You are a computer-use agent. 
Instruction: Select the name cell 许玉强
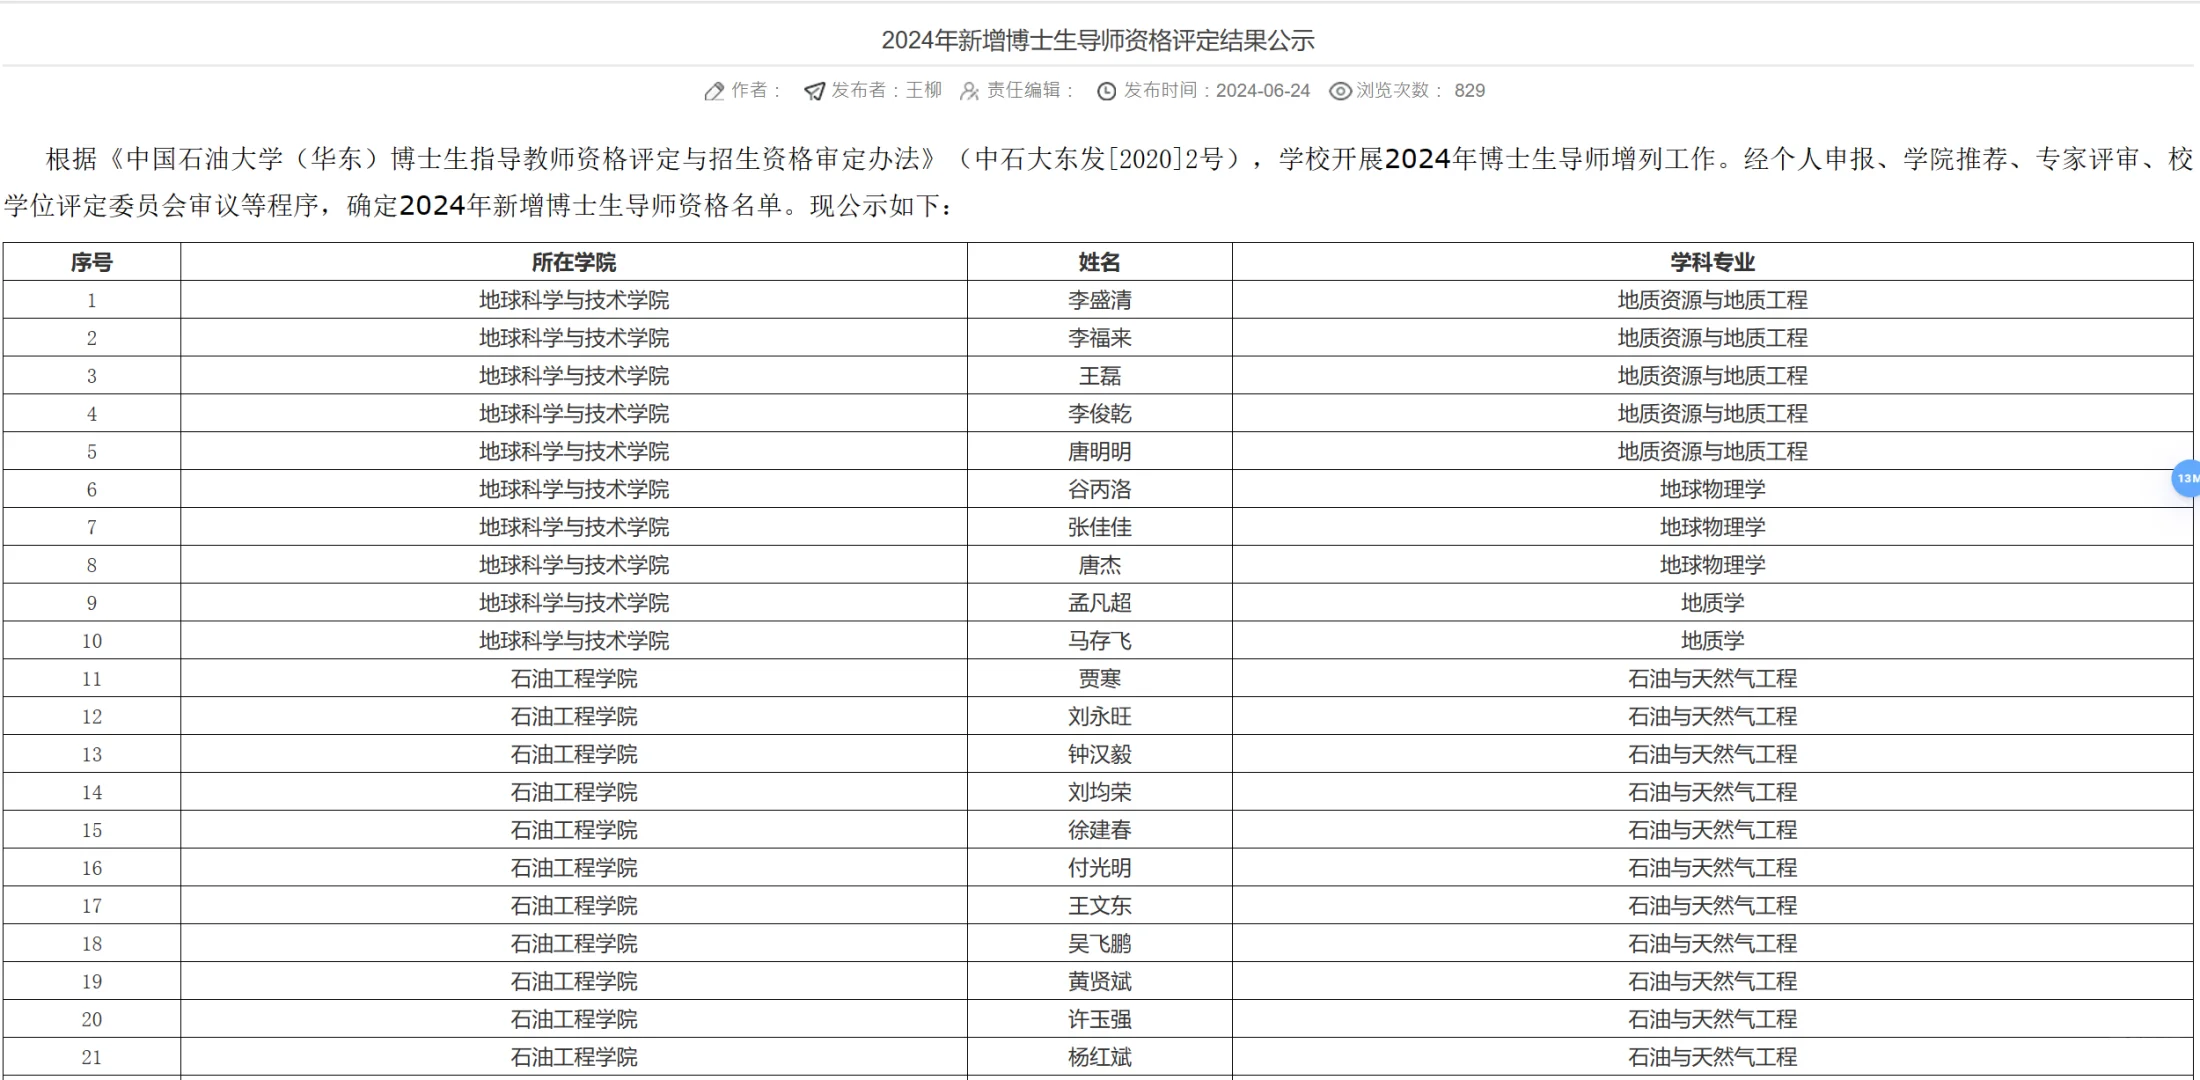pos(1100,1020)
